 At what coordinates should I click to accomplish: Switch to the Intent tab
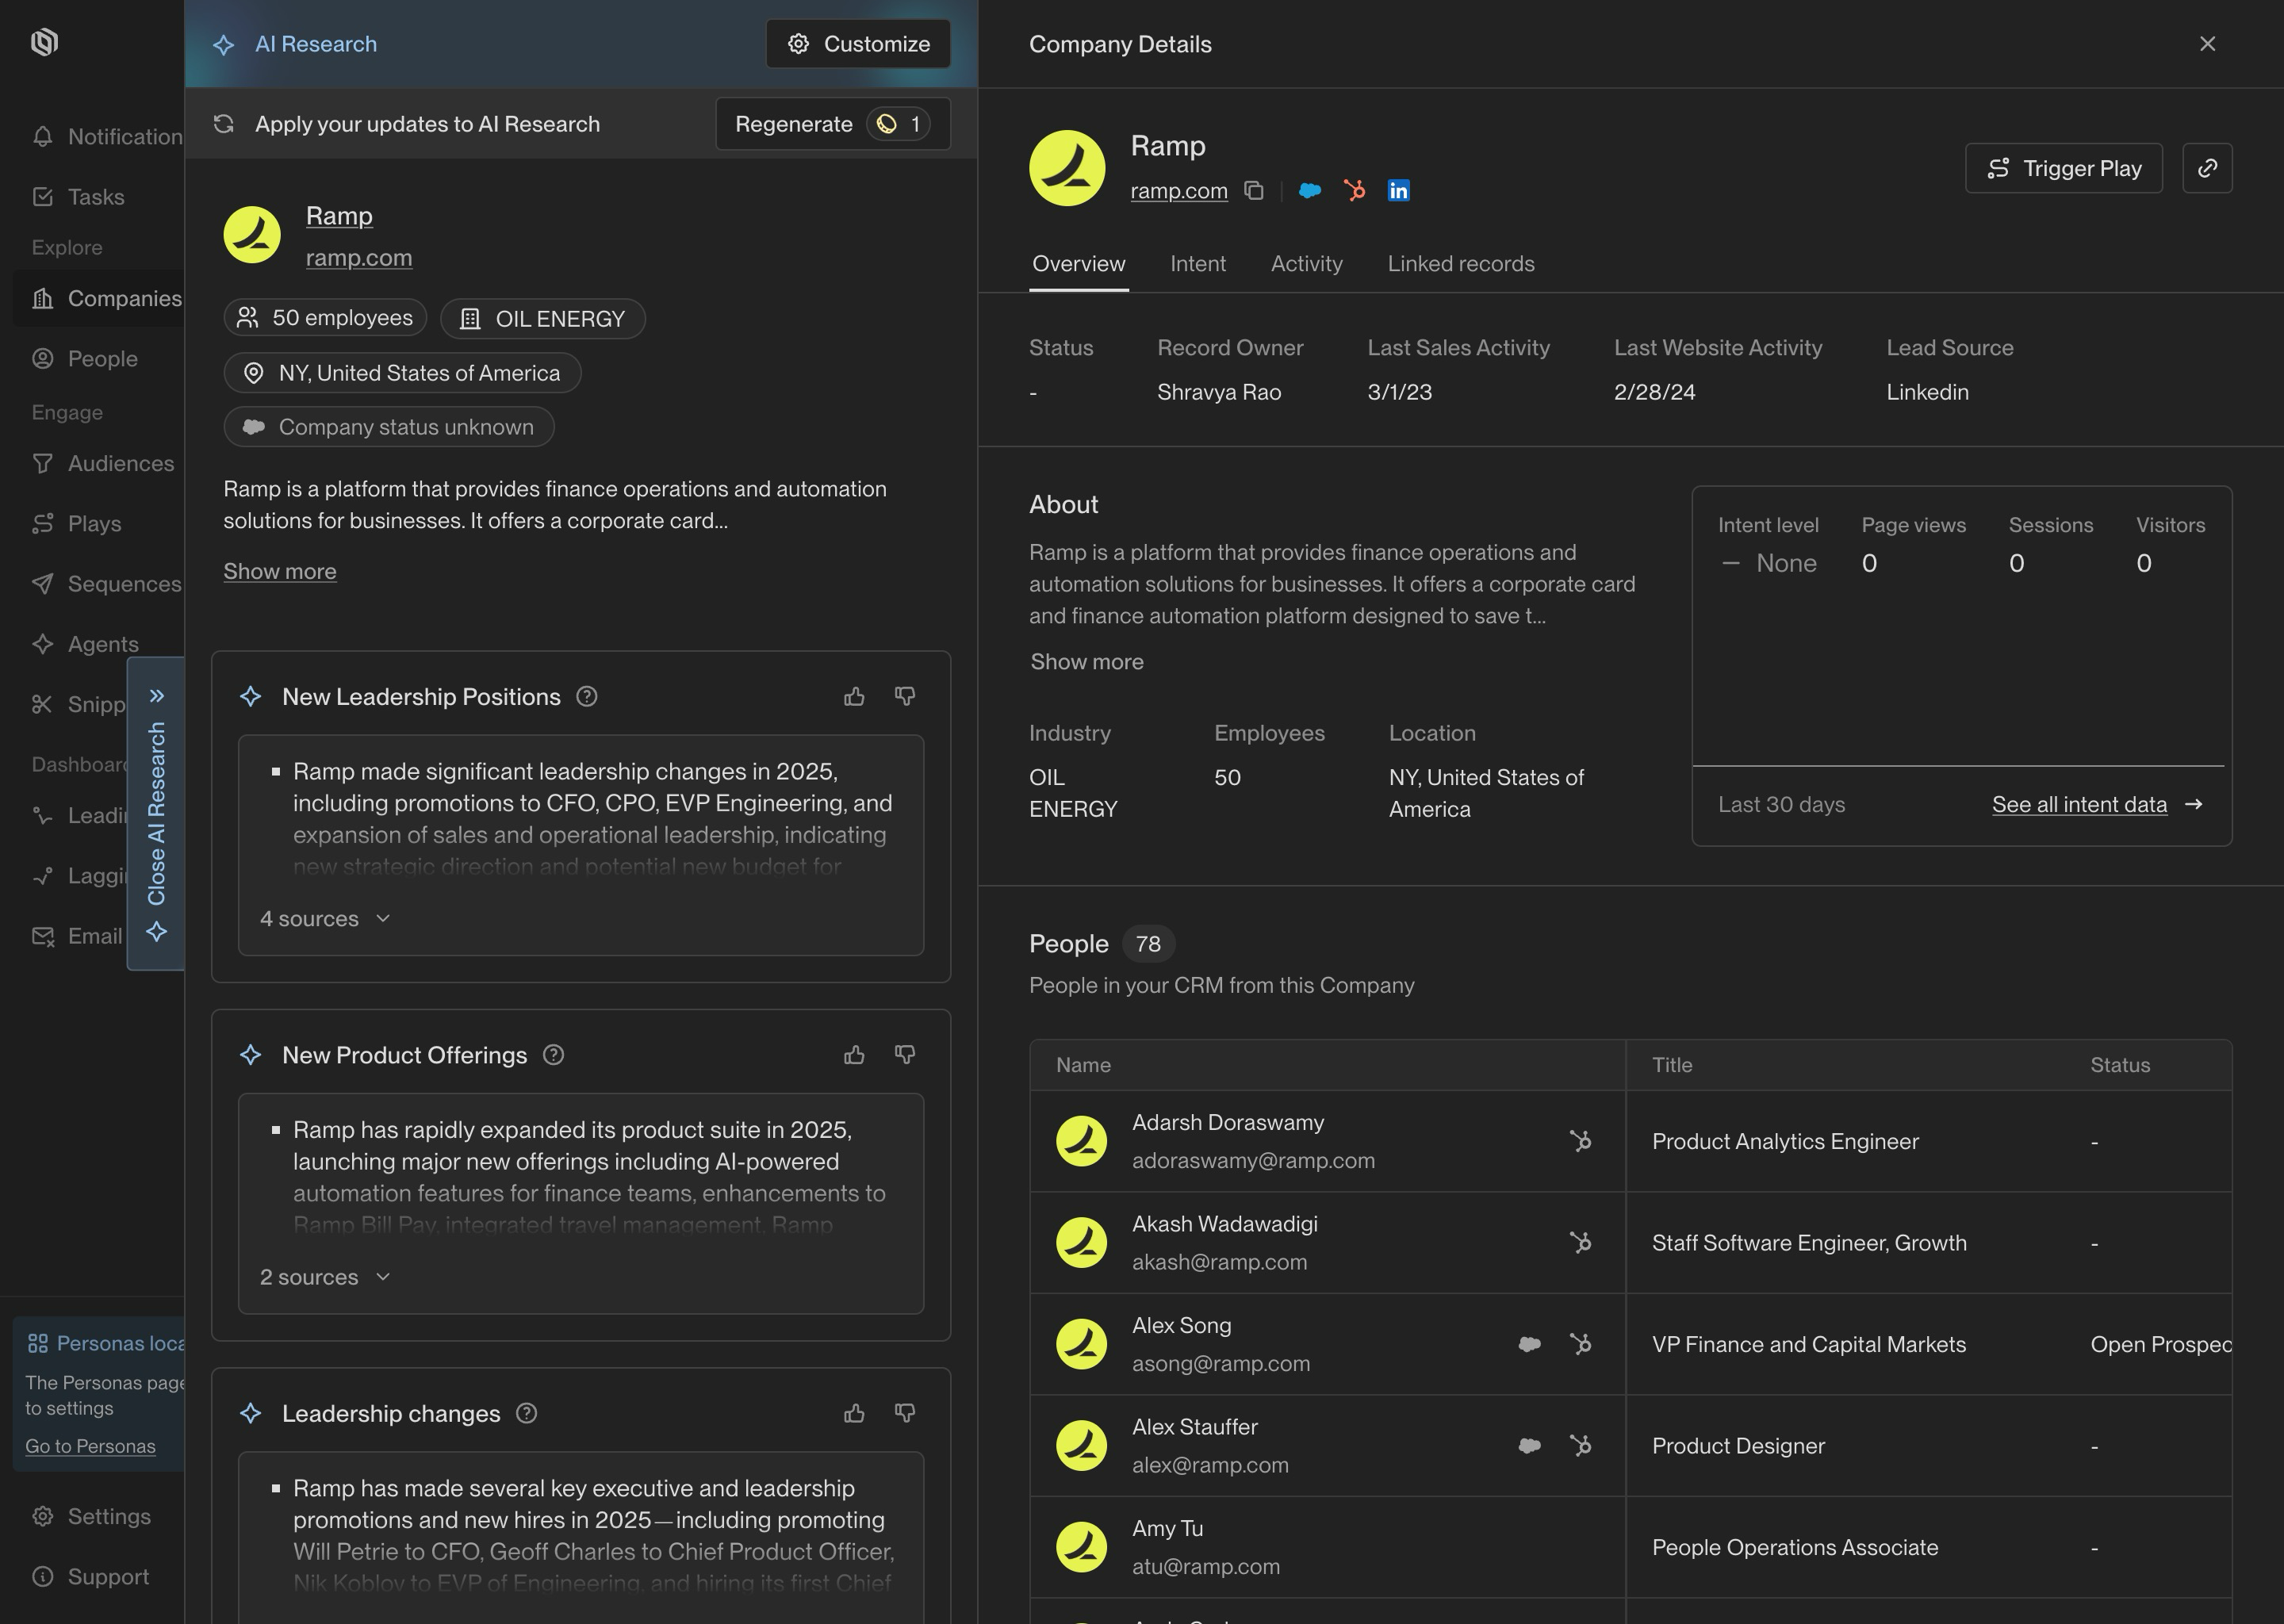point(1197,264)
